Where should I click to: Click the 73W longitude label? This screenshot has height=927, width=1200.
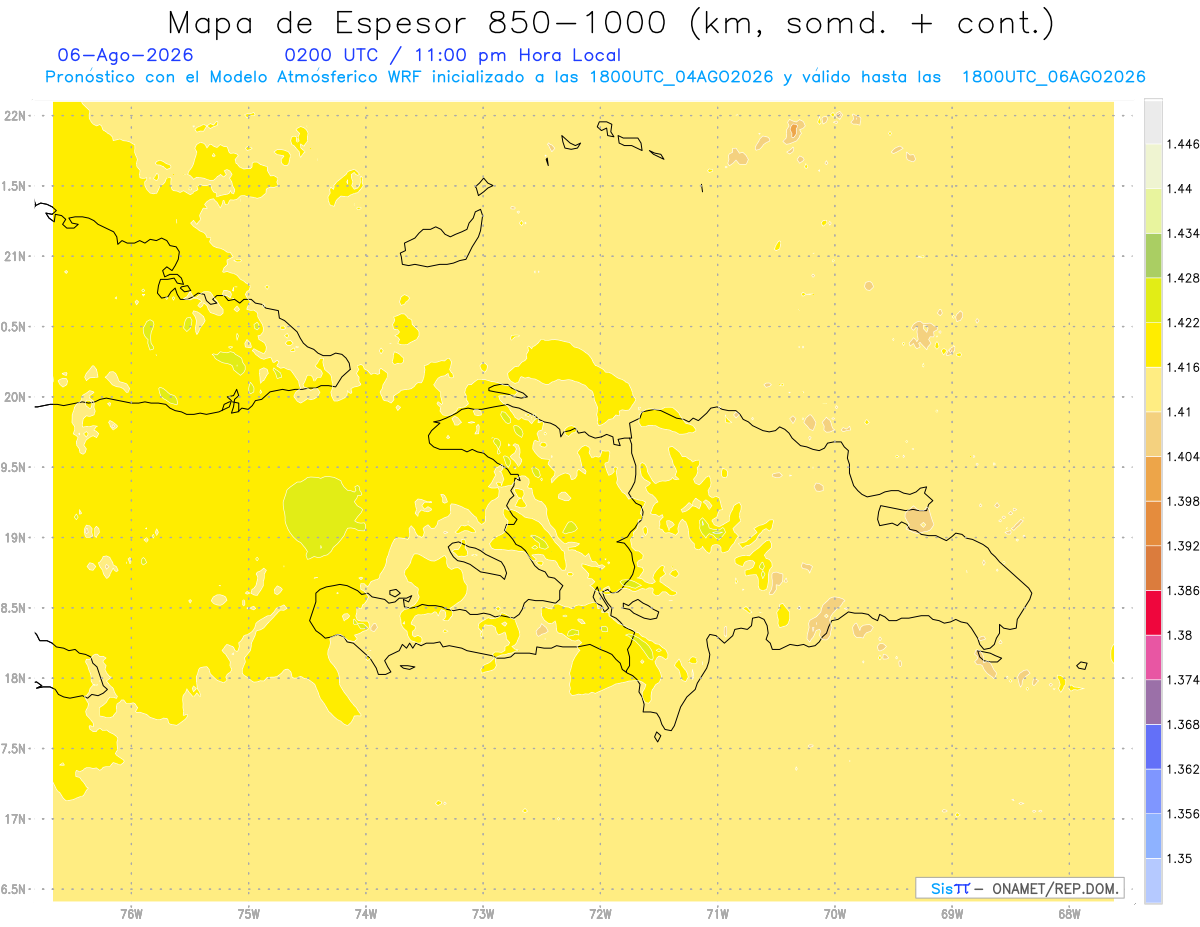pyautogui.click(x=483, y=914)
